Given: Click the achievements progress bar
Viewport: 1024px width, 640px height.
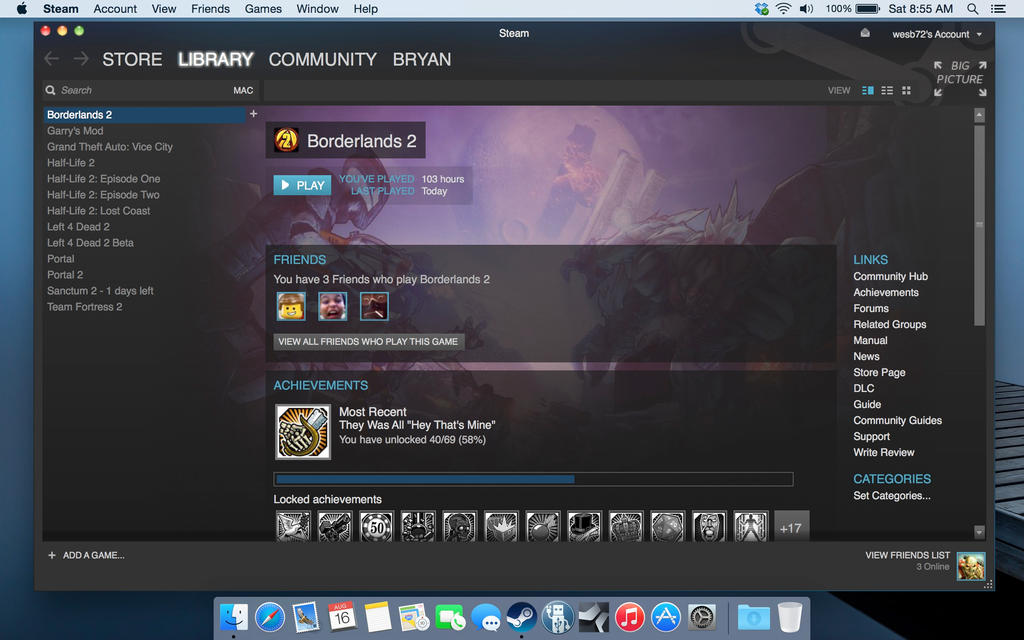Looking at the screenshot, I should (x=533, y=479).
